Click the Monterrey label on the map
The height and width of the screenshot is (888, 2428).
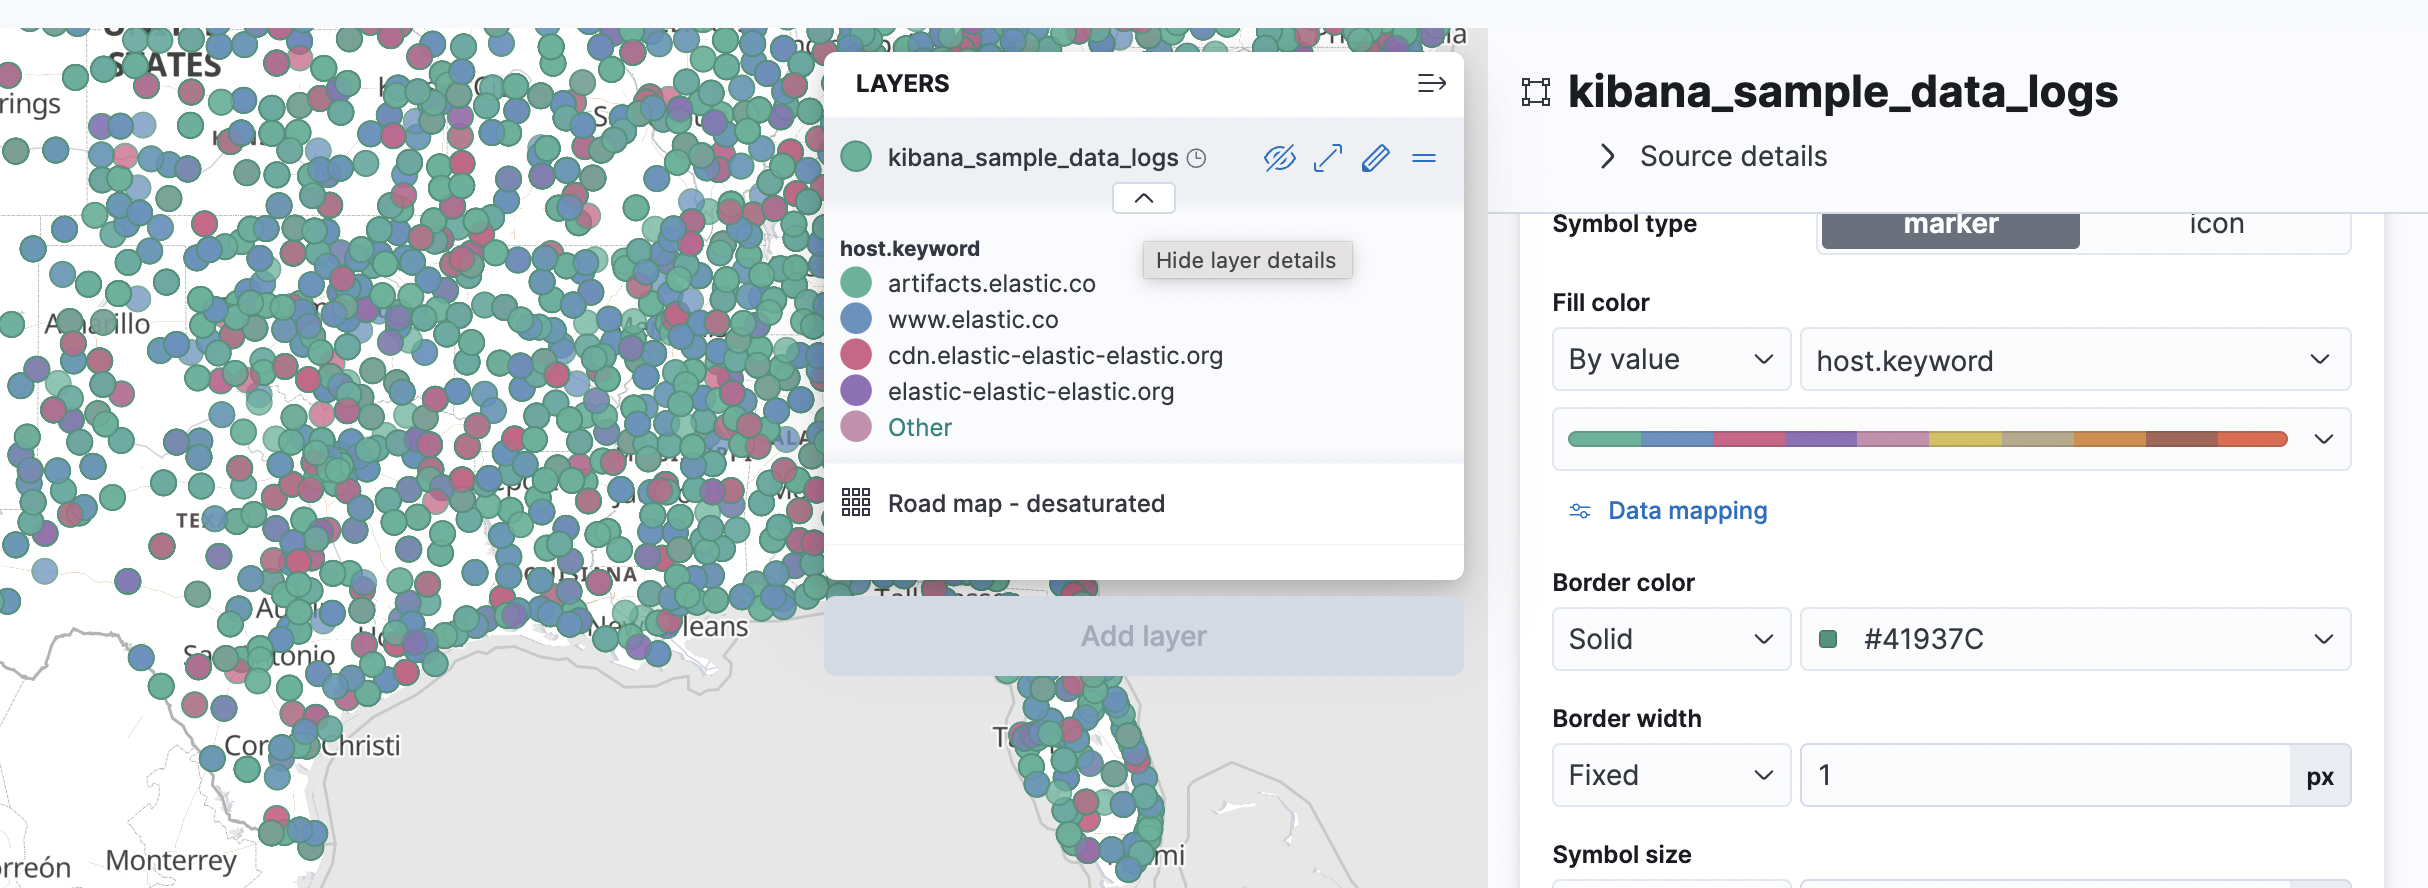pyautogui.click(x=171, y=860)
